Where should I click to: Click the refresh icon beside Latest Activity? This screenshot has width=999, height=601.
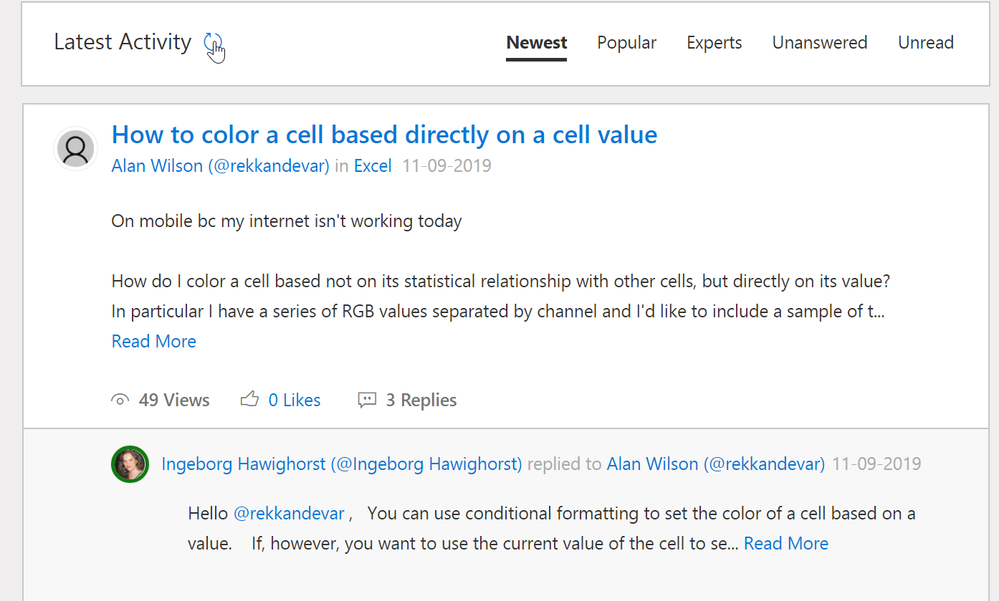(x=213, y=43)
